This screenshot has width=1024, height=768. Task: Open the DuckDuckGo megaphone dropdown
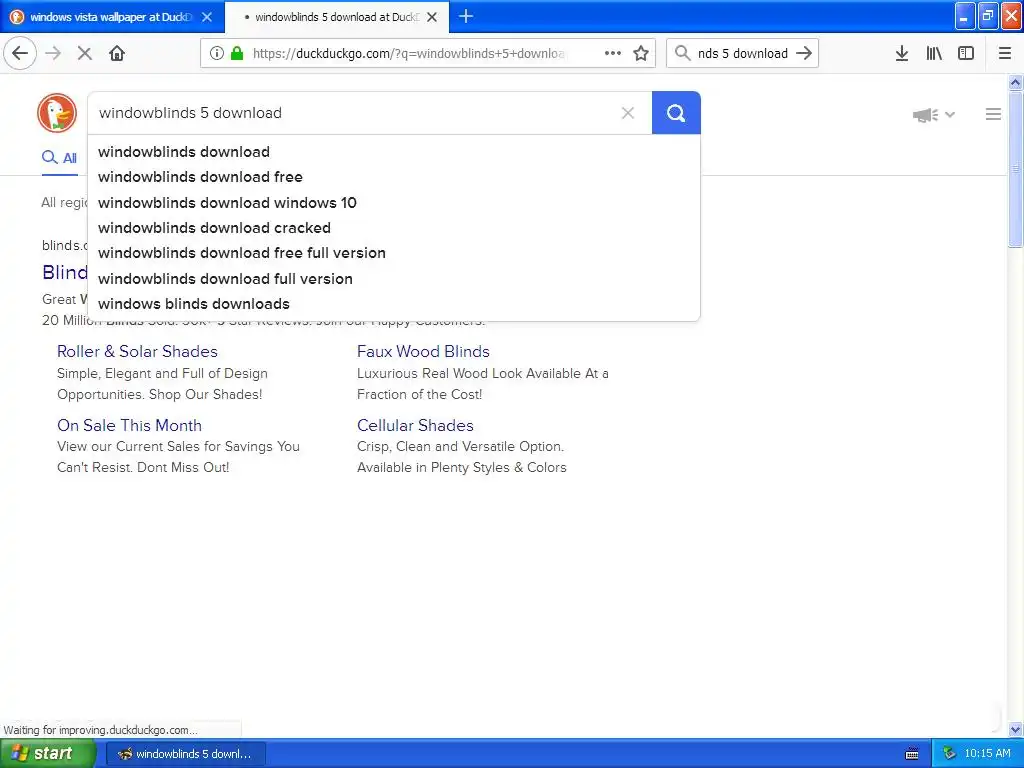click(x=934, y=115)
